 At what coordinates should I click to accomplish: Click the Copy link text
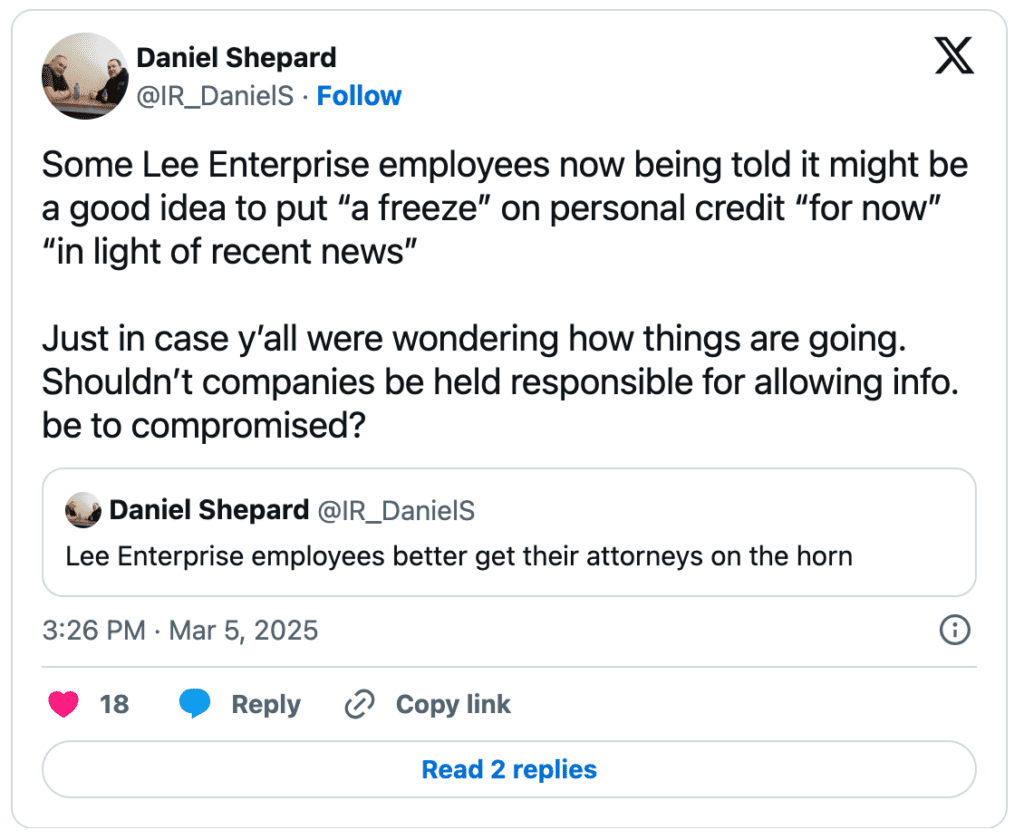pyautogui.click(x=453, y=704)
